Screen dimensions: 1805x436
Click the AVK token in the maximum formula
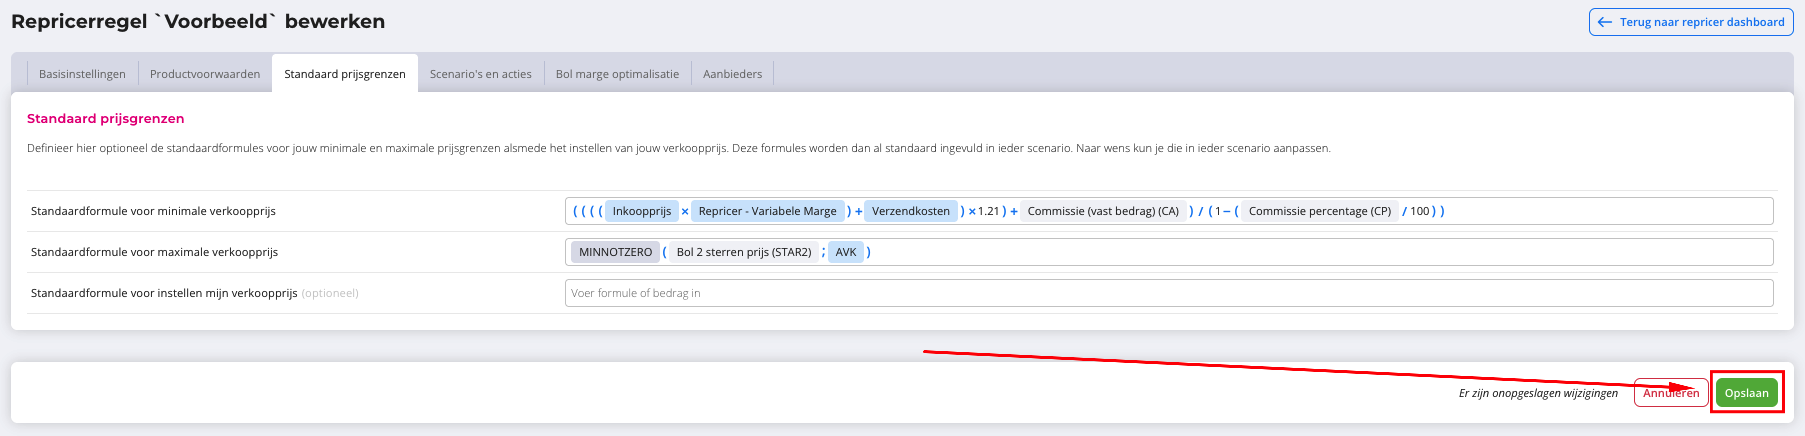pos(846,252)
